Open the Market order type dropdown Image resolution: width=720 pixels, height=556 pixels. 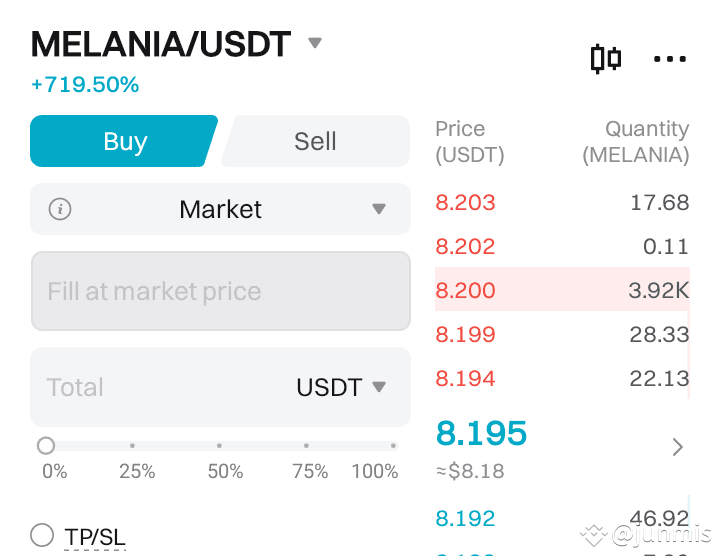pos(220,209)
